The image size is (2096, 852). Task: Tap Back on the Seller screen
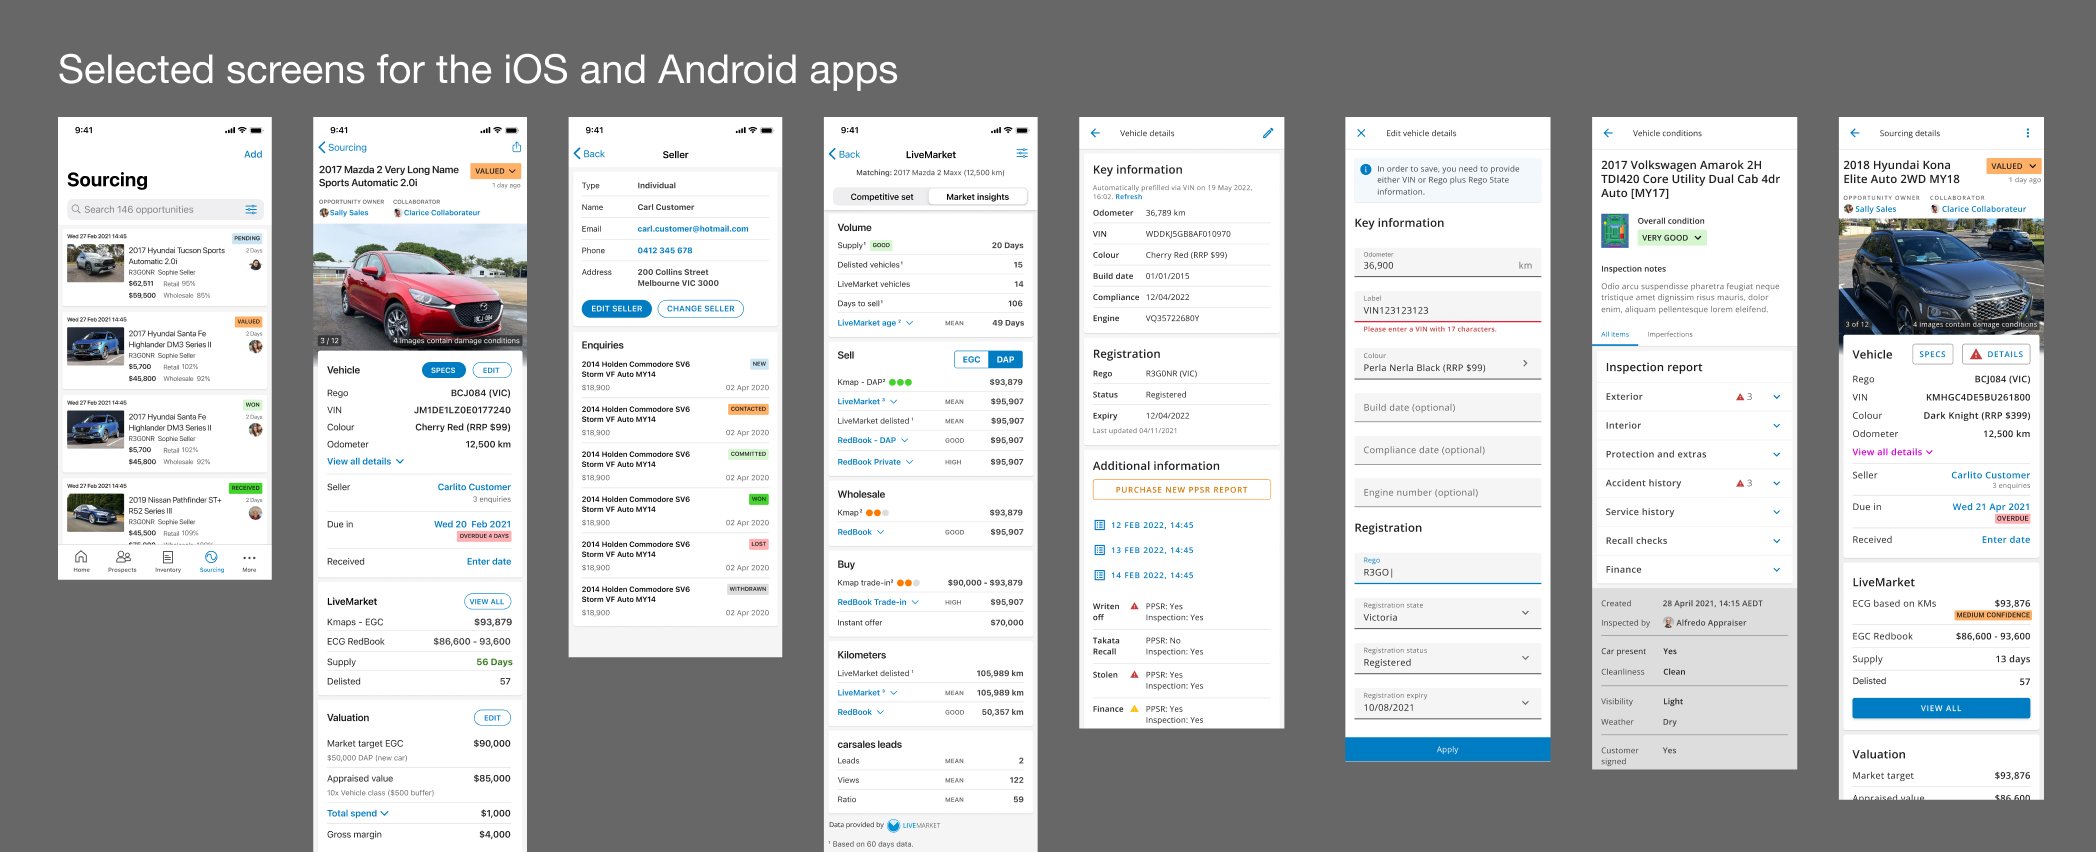pos(589,154)
